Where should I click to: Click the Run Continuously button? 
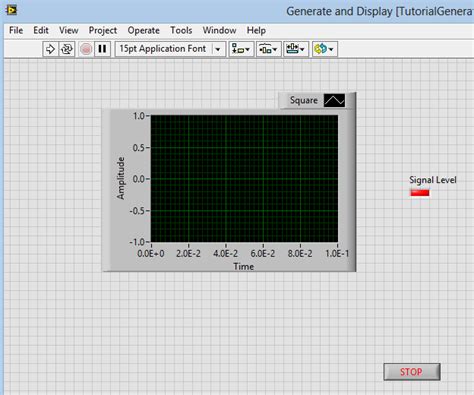[x=67, y=49]
